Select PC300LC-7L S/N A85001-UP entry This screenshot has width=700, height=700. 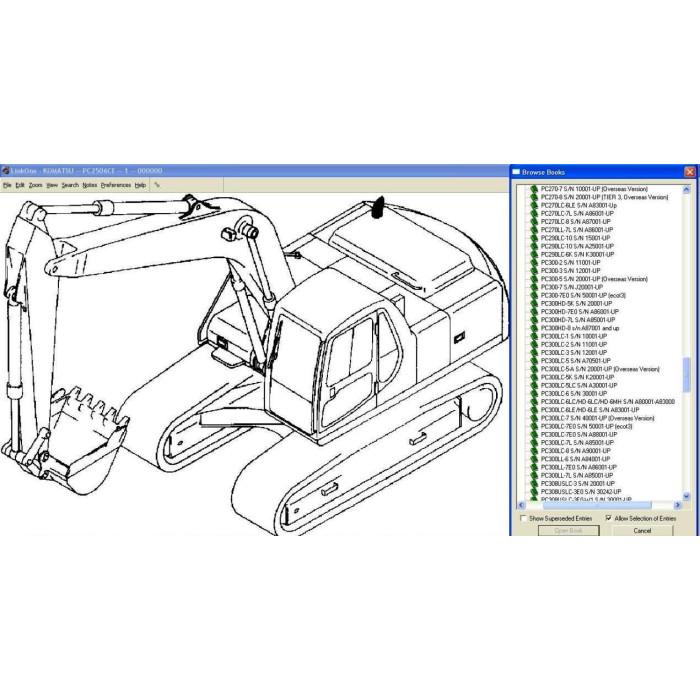(x=577, y=442)
